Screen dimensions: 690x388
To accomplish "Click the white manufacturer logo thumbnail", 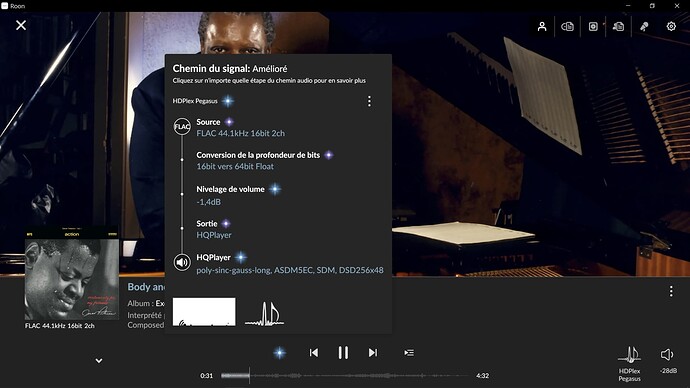I will coord(204,312).
